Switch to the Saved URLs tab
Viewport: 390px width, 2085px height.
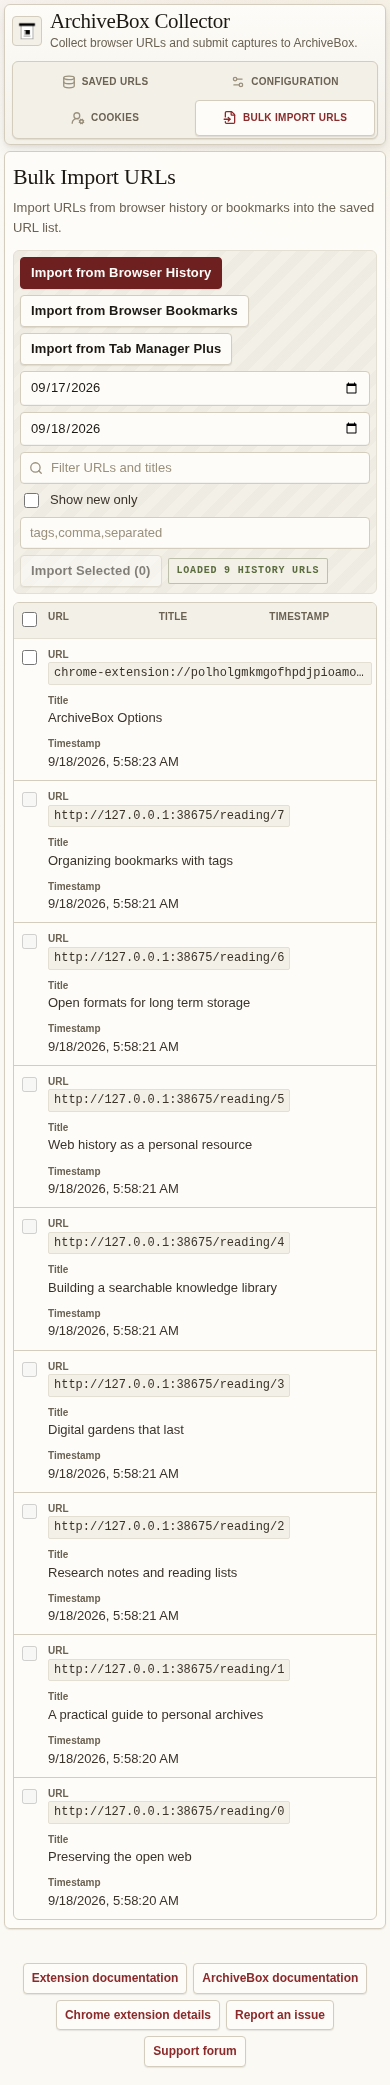click(x=105, y=82)
